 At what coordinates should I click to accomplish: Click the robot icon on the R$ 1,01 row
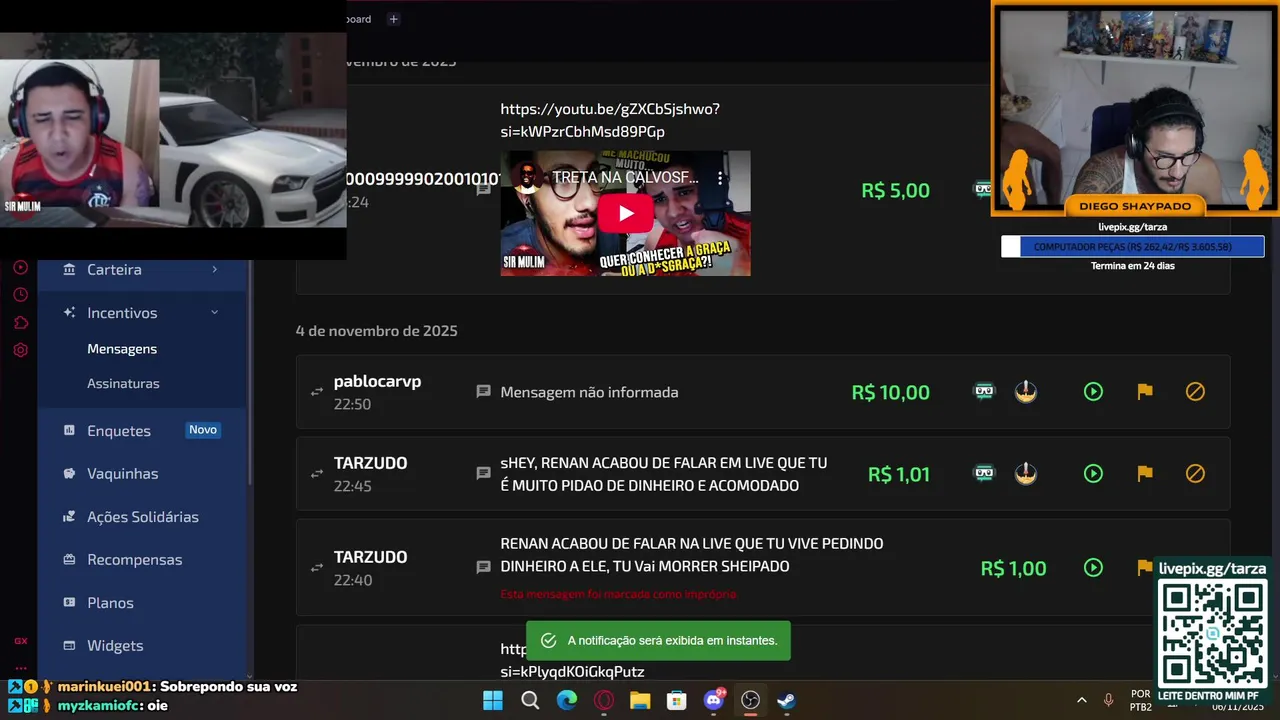[x=985, y=473]
